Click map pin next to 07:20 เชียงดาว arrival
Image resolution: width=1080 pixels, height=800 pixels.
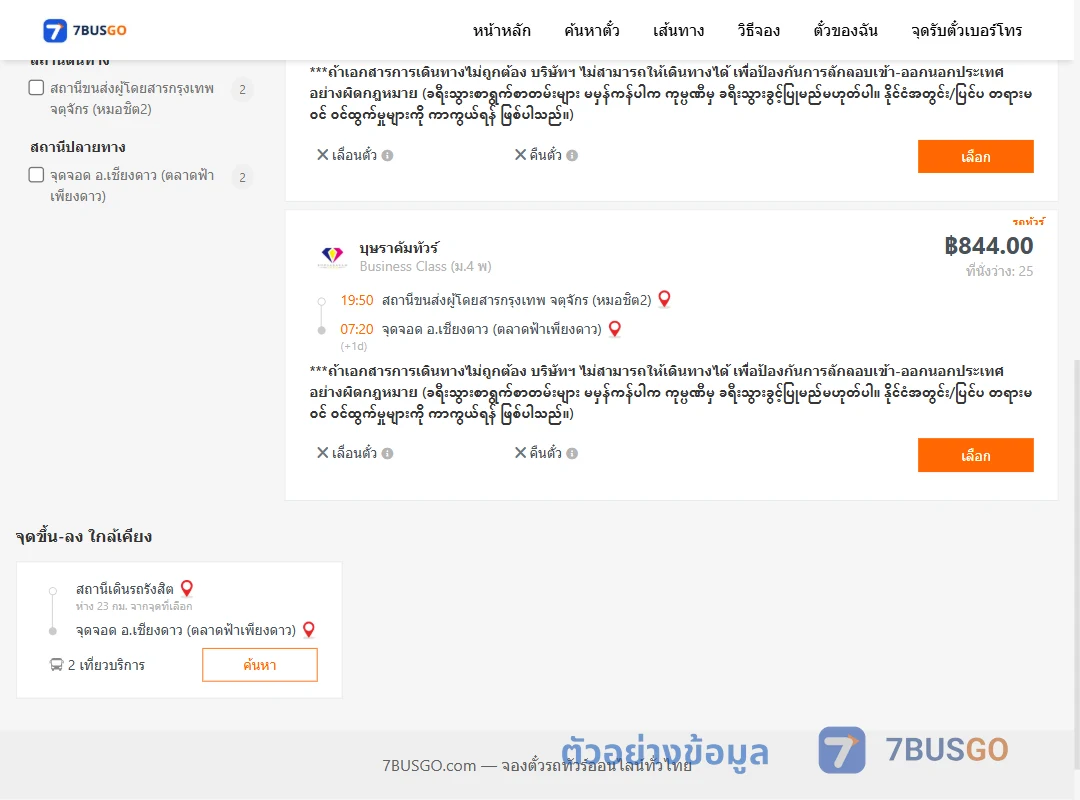point(614,329)
